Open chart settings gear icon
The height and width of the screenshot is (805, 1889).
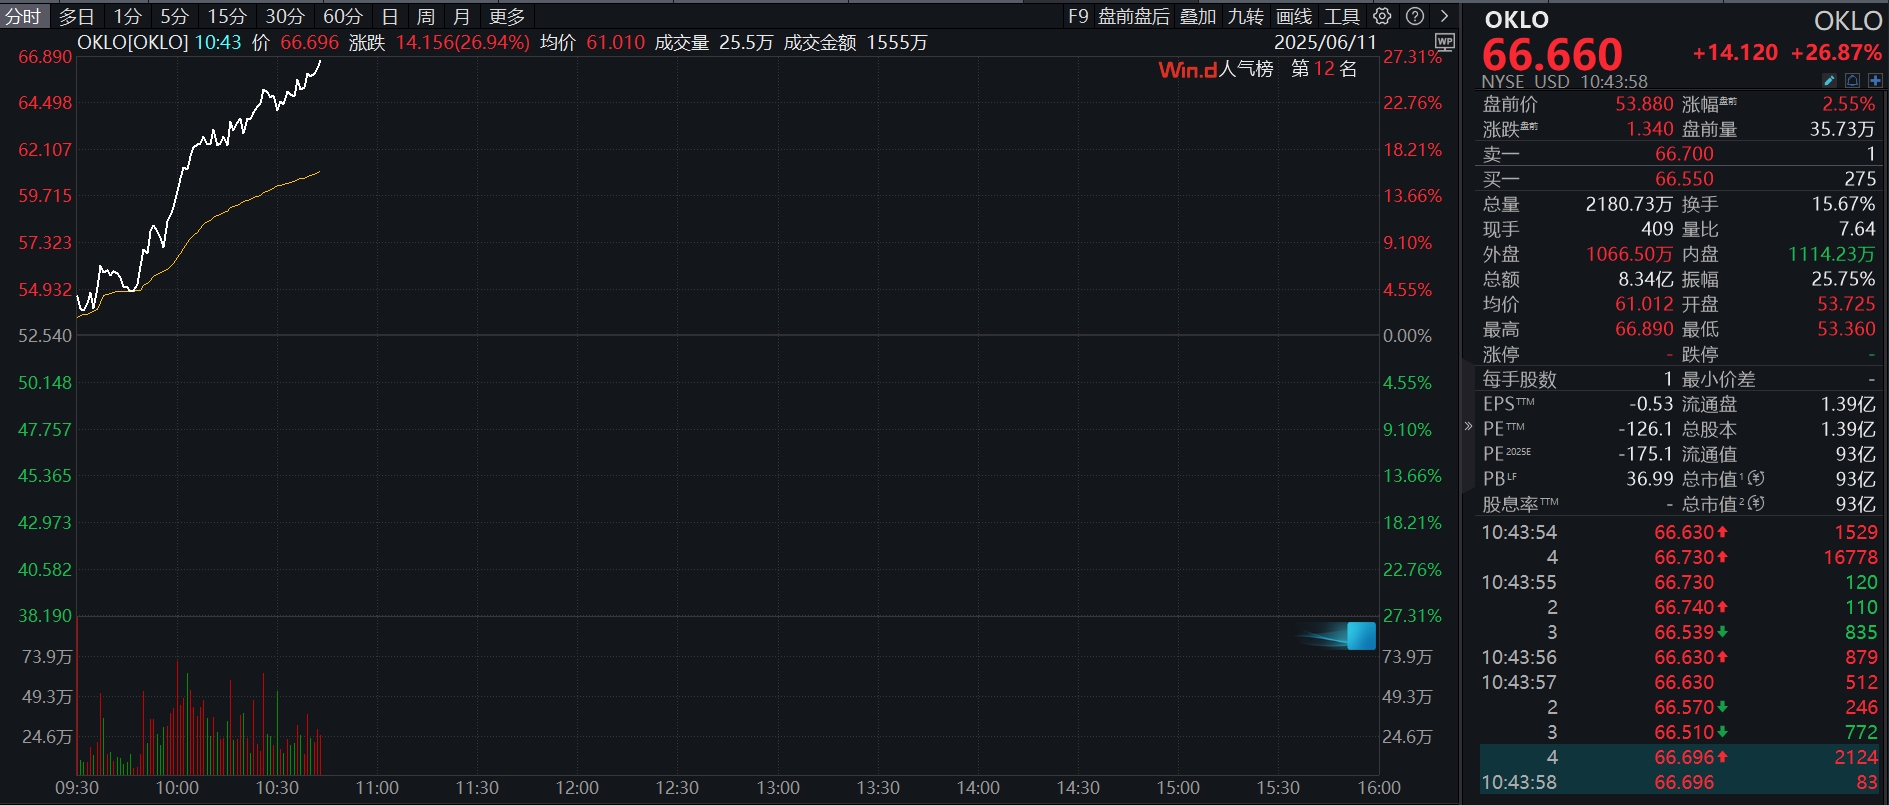tap(1382, 16)
